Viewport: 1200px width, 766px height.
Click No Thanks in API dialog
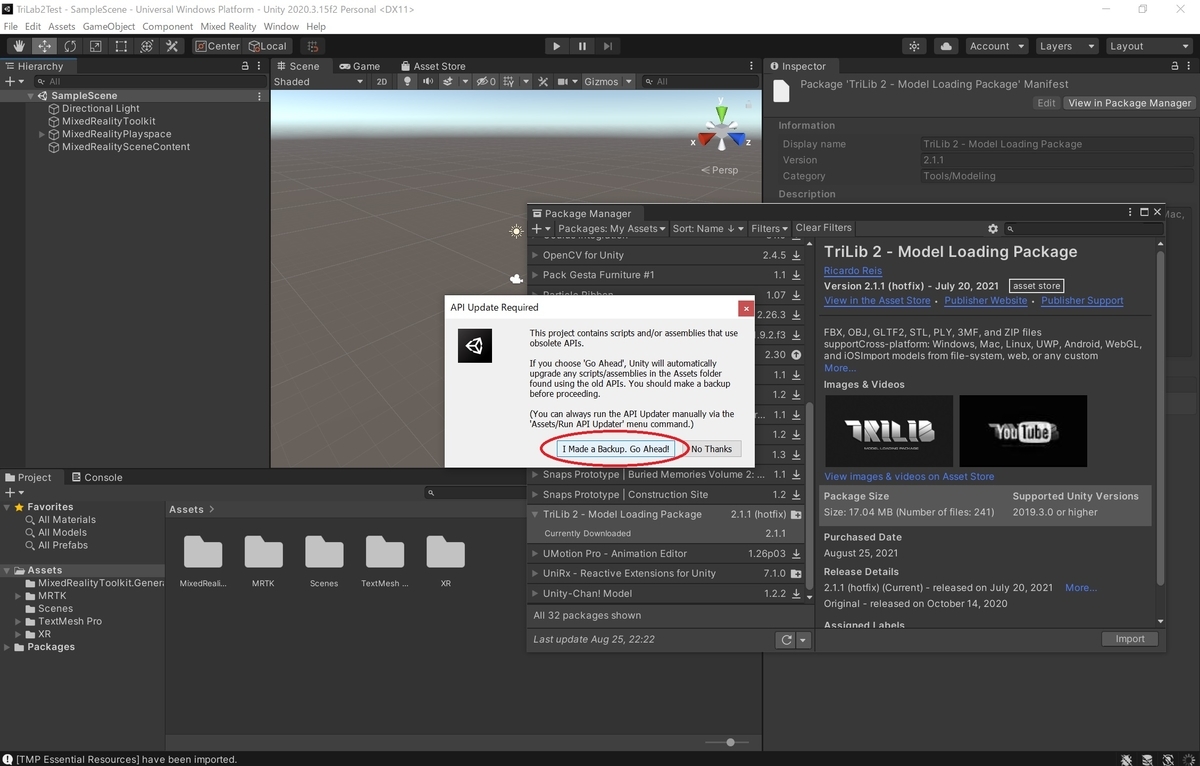(x=711, y=449)
